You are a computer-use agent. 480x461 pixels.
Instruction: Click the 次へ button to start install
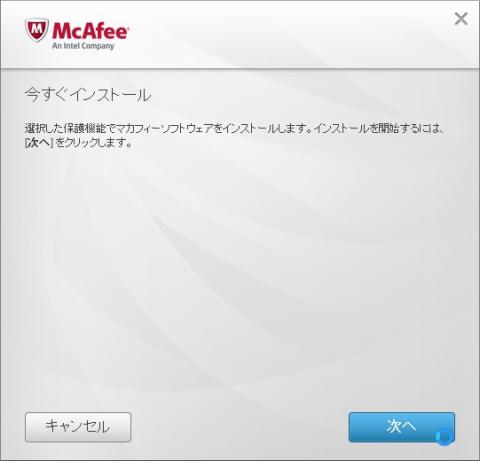pyautogui.click(x=402, y=427)
